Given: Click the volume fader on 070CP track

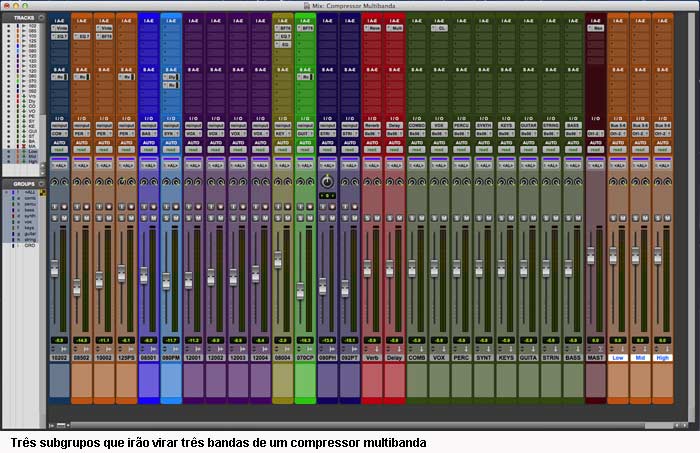Looking at the screenshot, I should (300, 291).
